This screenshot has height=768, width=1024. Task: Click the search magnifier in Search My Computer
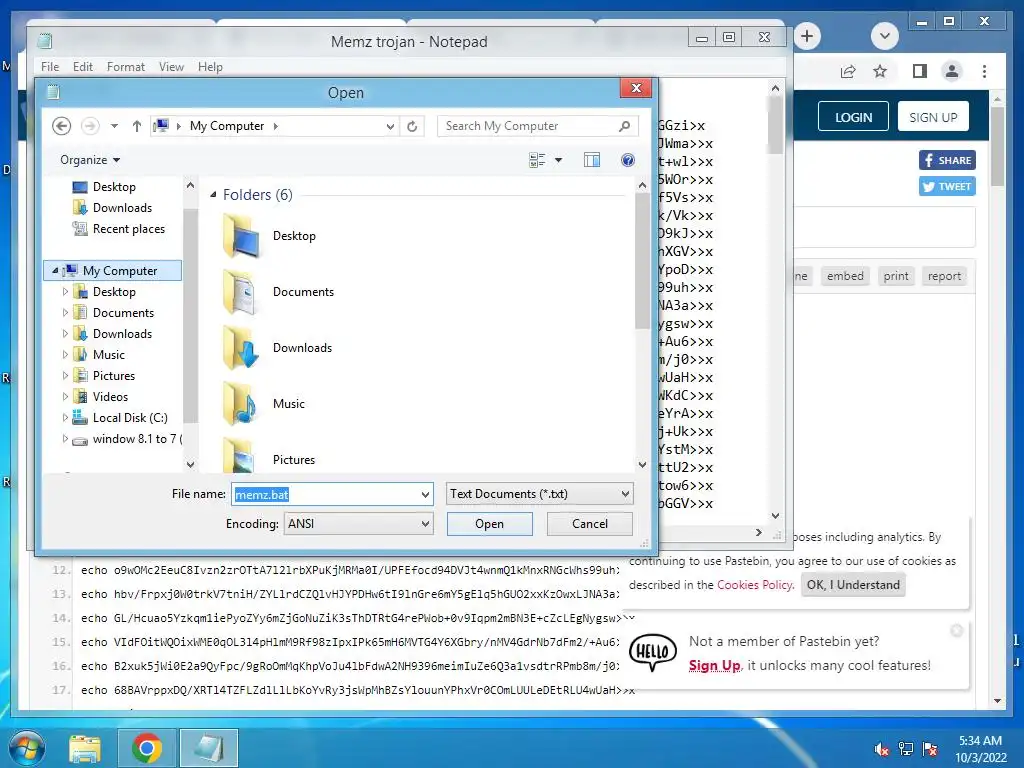(x=624, y=125)
